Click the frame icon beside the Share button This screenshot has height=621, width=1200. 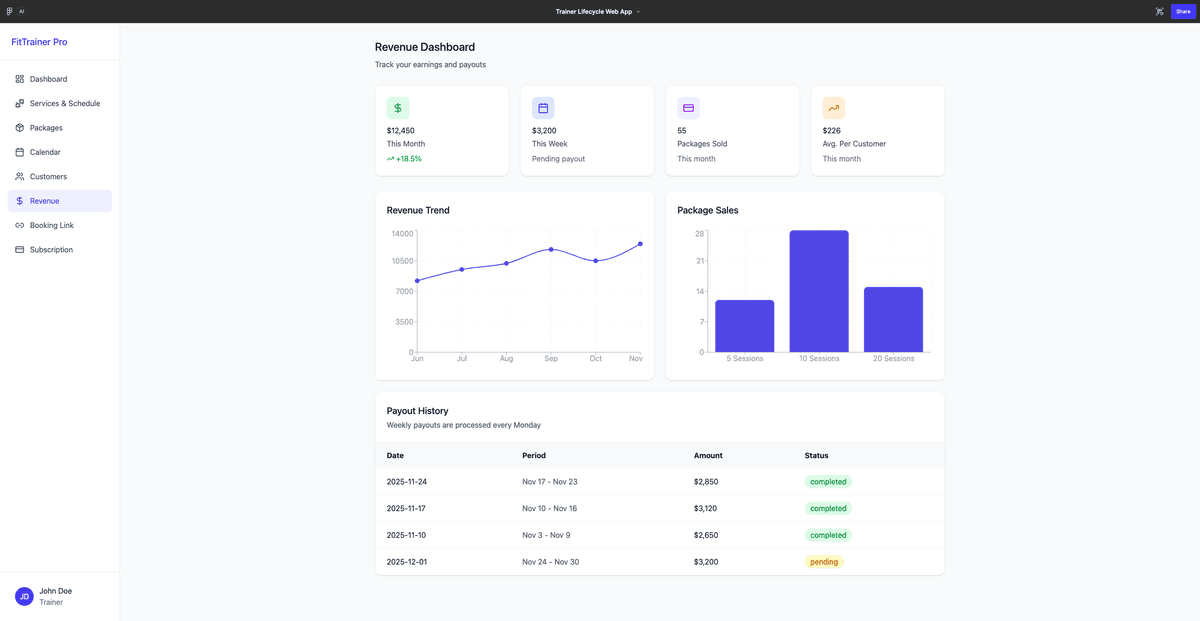(x=1159, y=11)
